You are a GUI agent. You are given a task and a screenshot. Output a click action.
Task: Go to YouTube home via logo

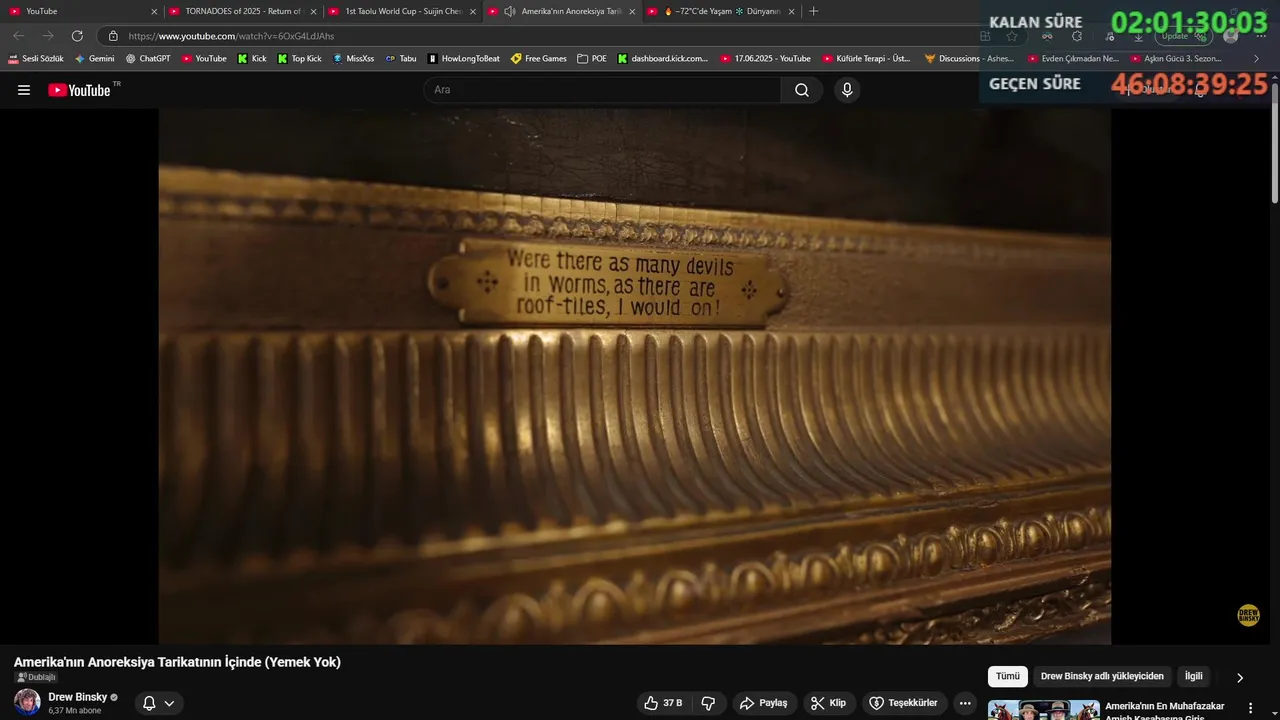[78, 90]
